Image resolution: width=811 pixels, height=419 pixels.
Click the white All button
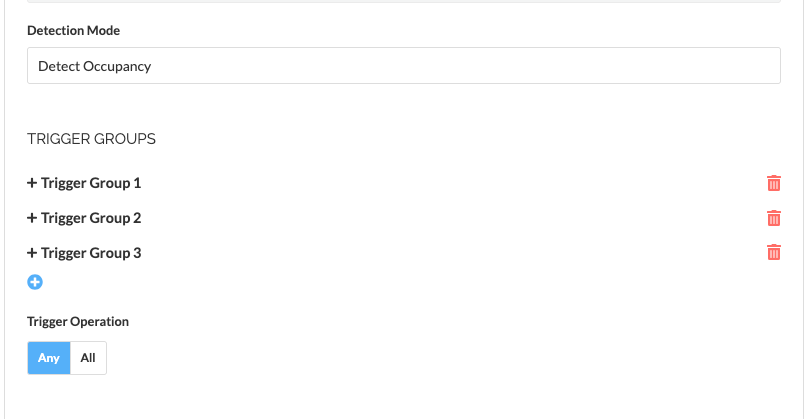pyautogui.click(x=88, y=358)
